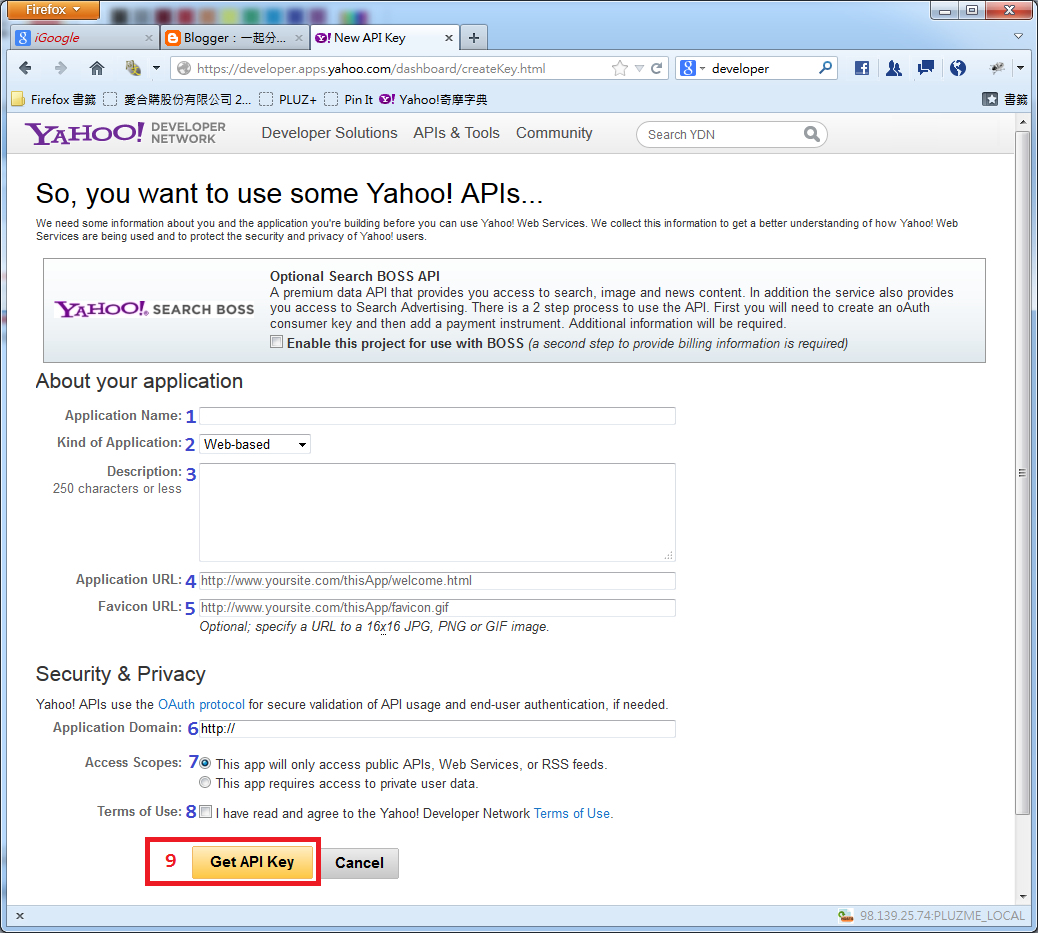Close the iGoogle tab
The height and width of the screenshot is (933, 1038).
click(148, 38)
